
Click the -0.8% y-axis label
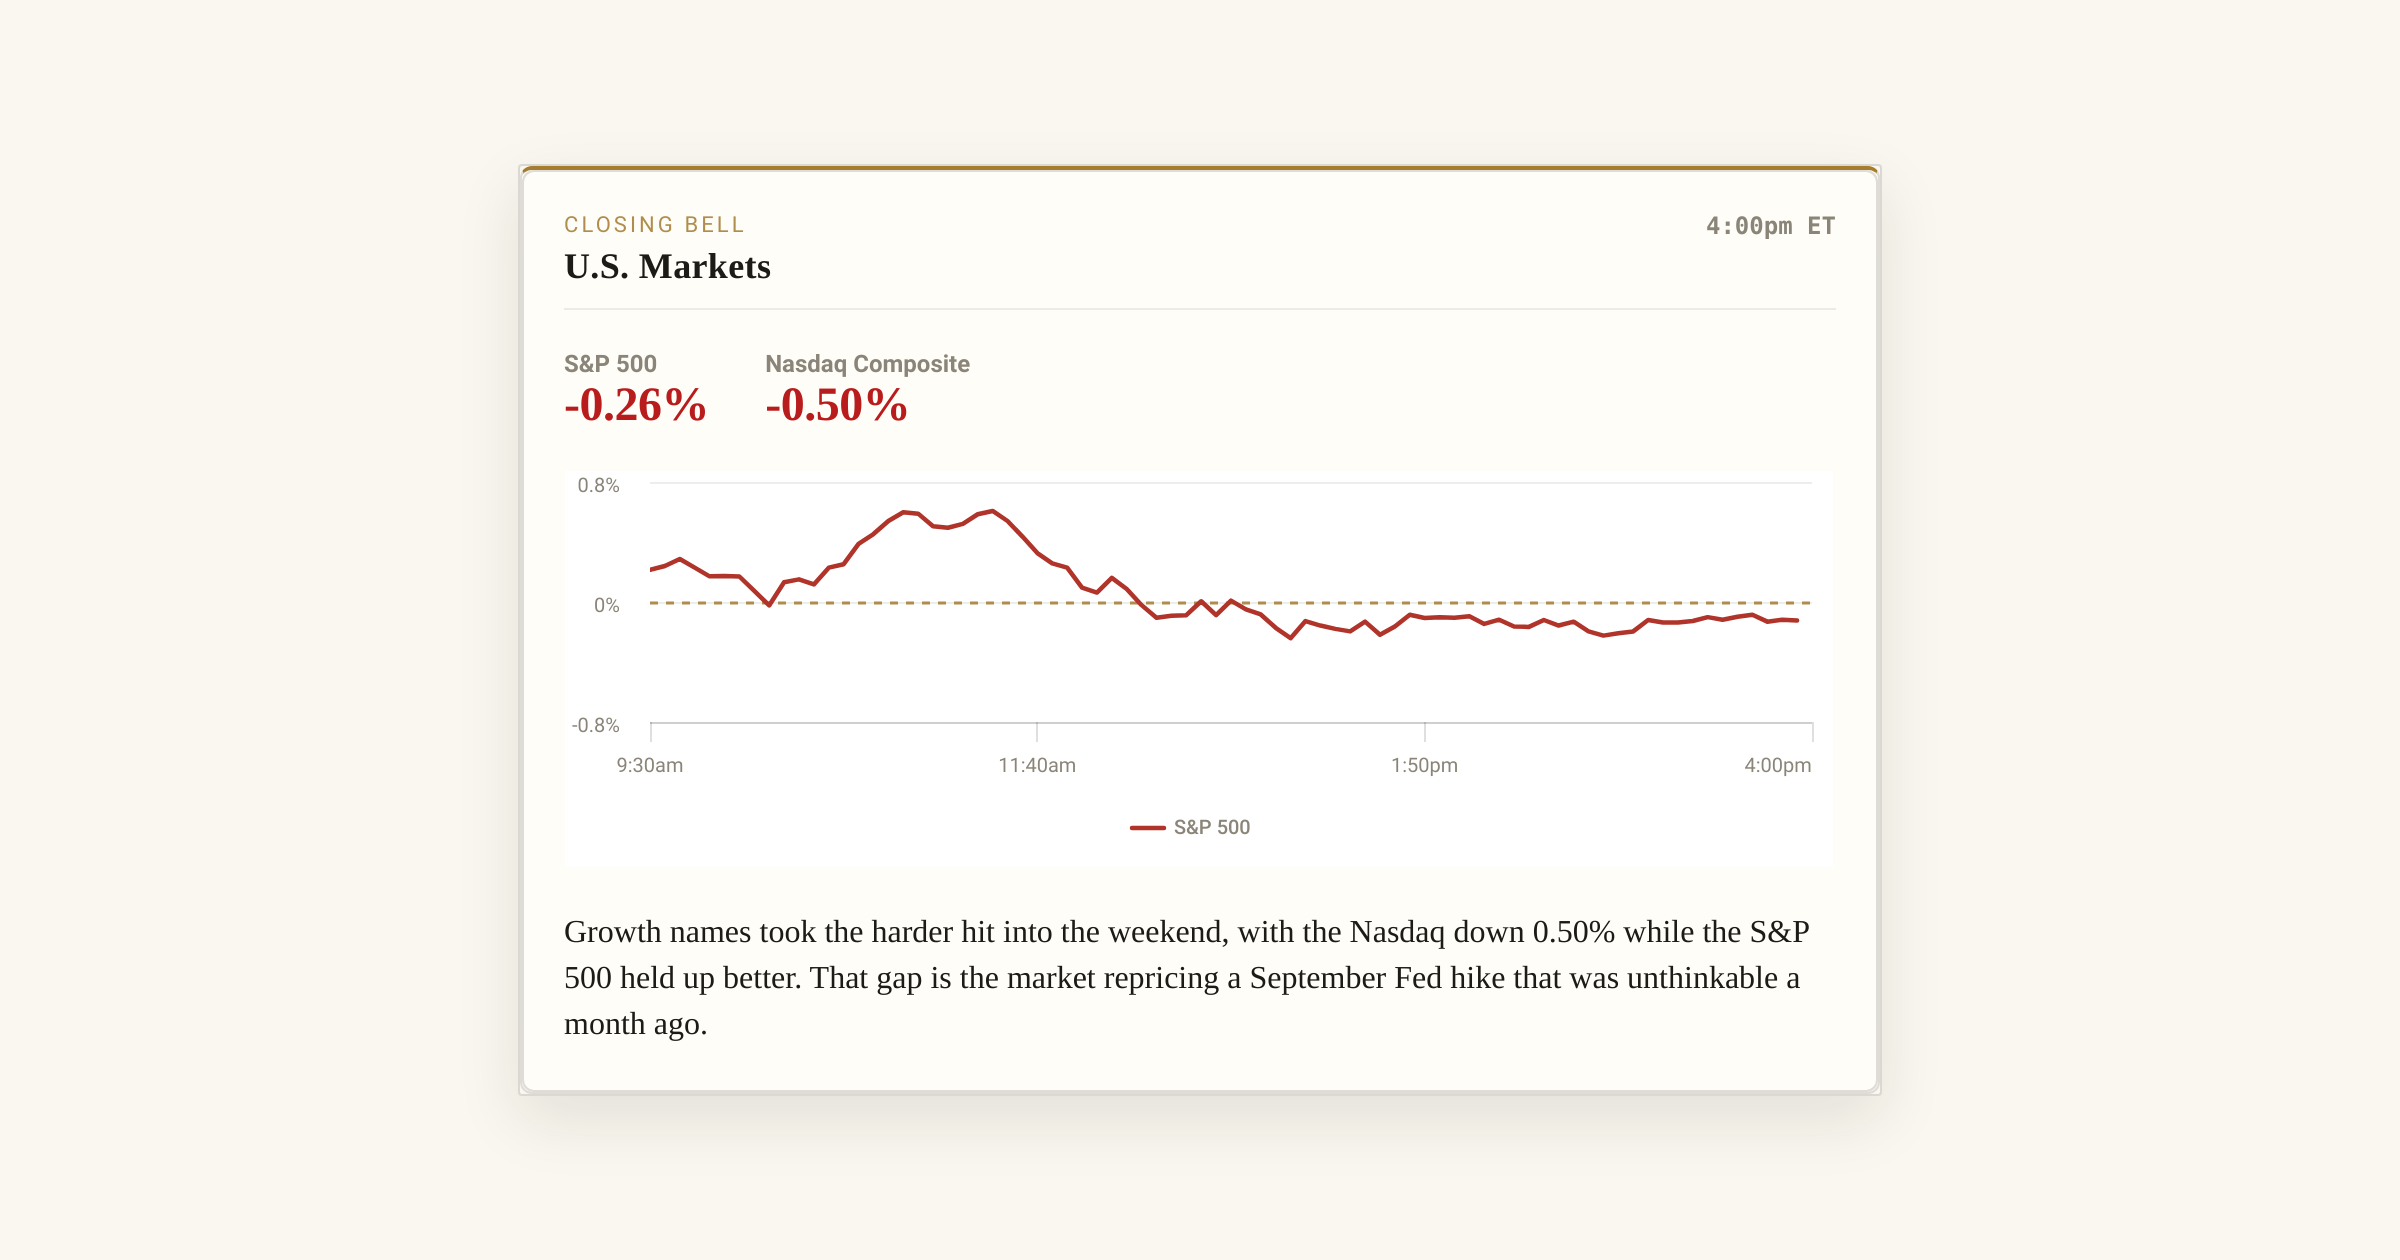(x=595, y=725)
